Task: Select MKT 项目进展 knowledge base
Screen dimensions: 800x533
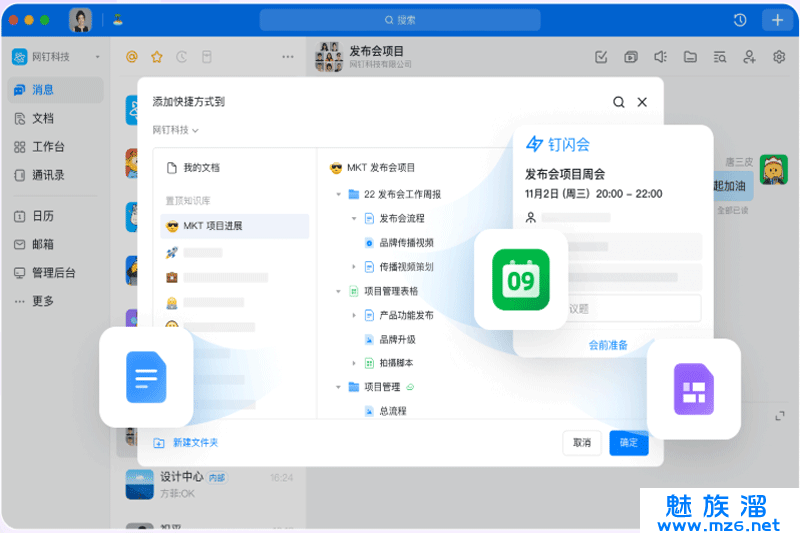Action: [235, 226]
